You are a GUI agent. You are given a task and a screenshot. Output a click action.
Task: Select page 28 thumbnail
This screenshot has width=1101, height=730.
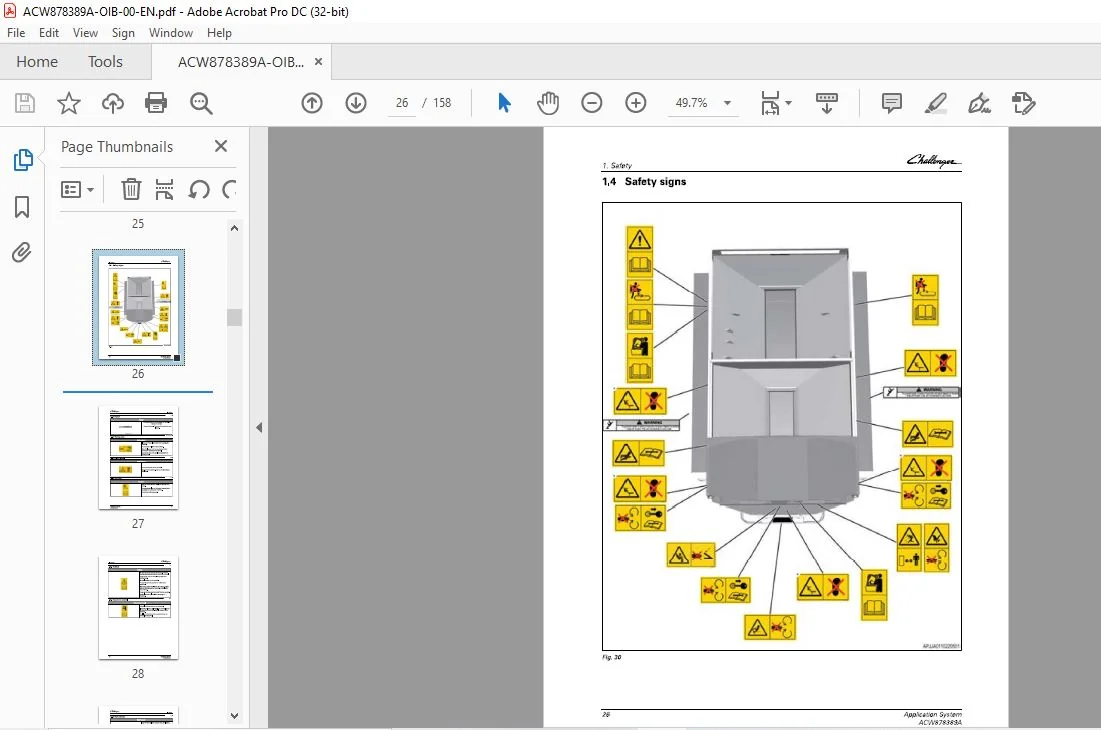click(x=138, y=608)
